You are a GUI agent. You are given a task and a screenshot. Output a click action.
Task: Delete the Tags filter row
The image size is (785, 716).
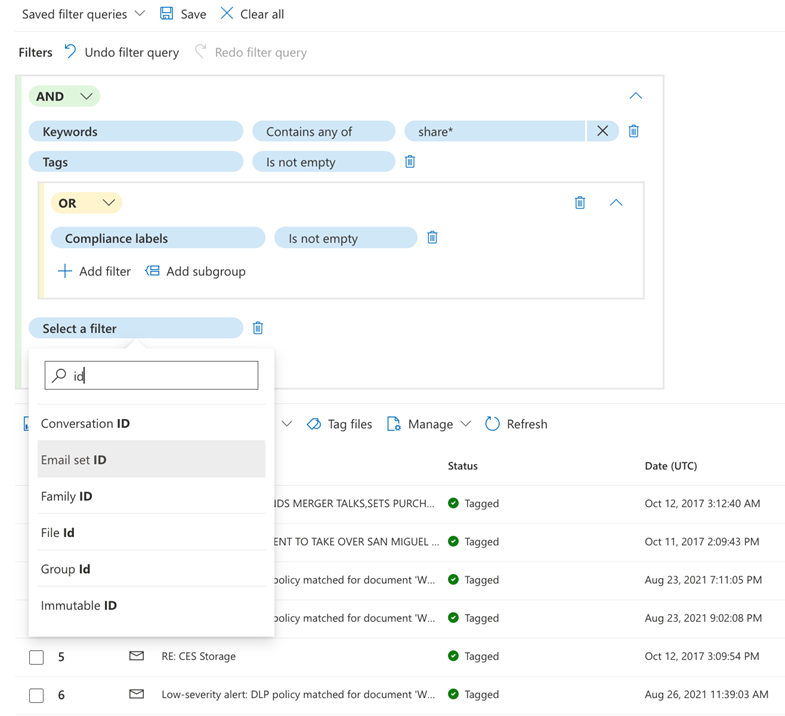[x=410, y=161]
